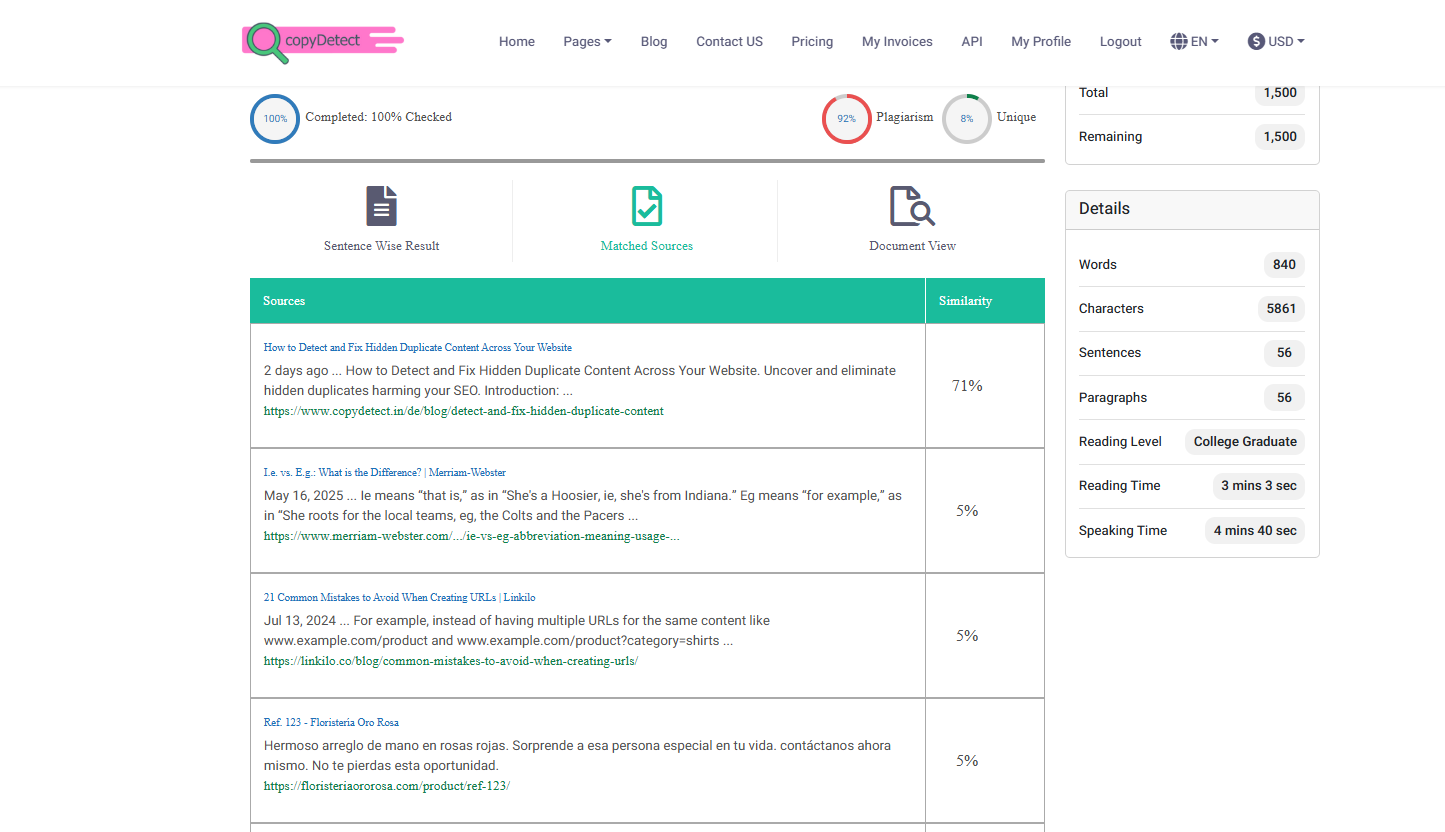The width and height of the screenshot is (1445, 832).
Task: Expand the Pages dropdown menu
Action: coord(587,41)
